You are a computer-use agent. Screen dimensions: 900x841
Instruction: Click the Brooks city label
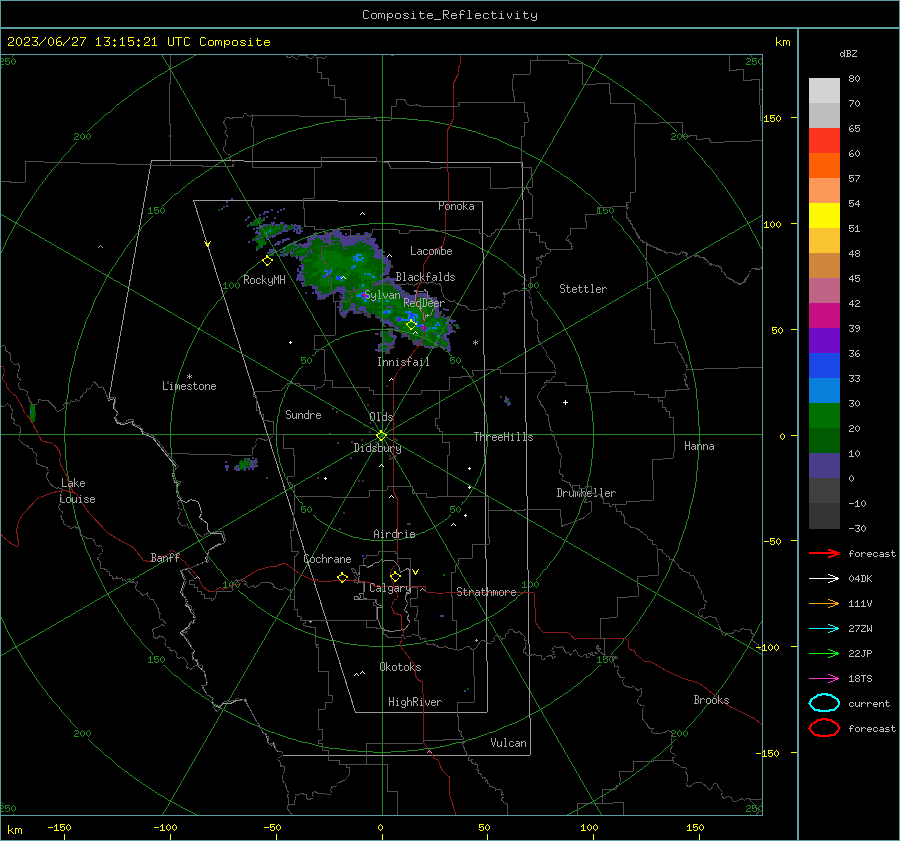[x=711, y=700]
